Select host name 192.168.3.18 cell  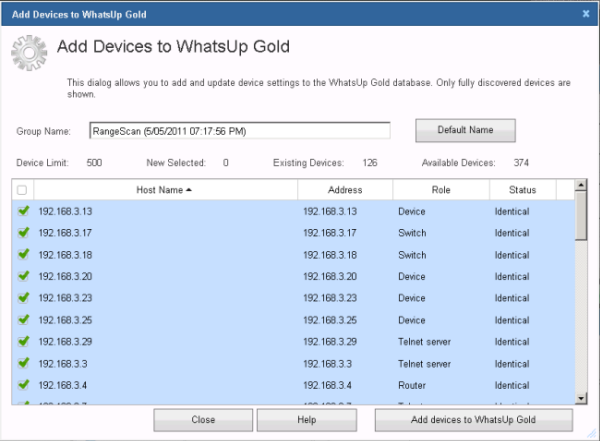(65, 255)
